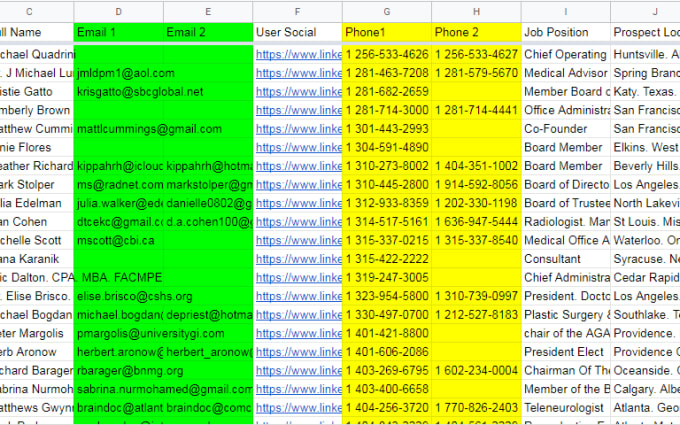Screen dimensions: 680x425
Task: Select phone cell 1 281-463-7208
Action: 387,73
